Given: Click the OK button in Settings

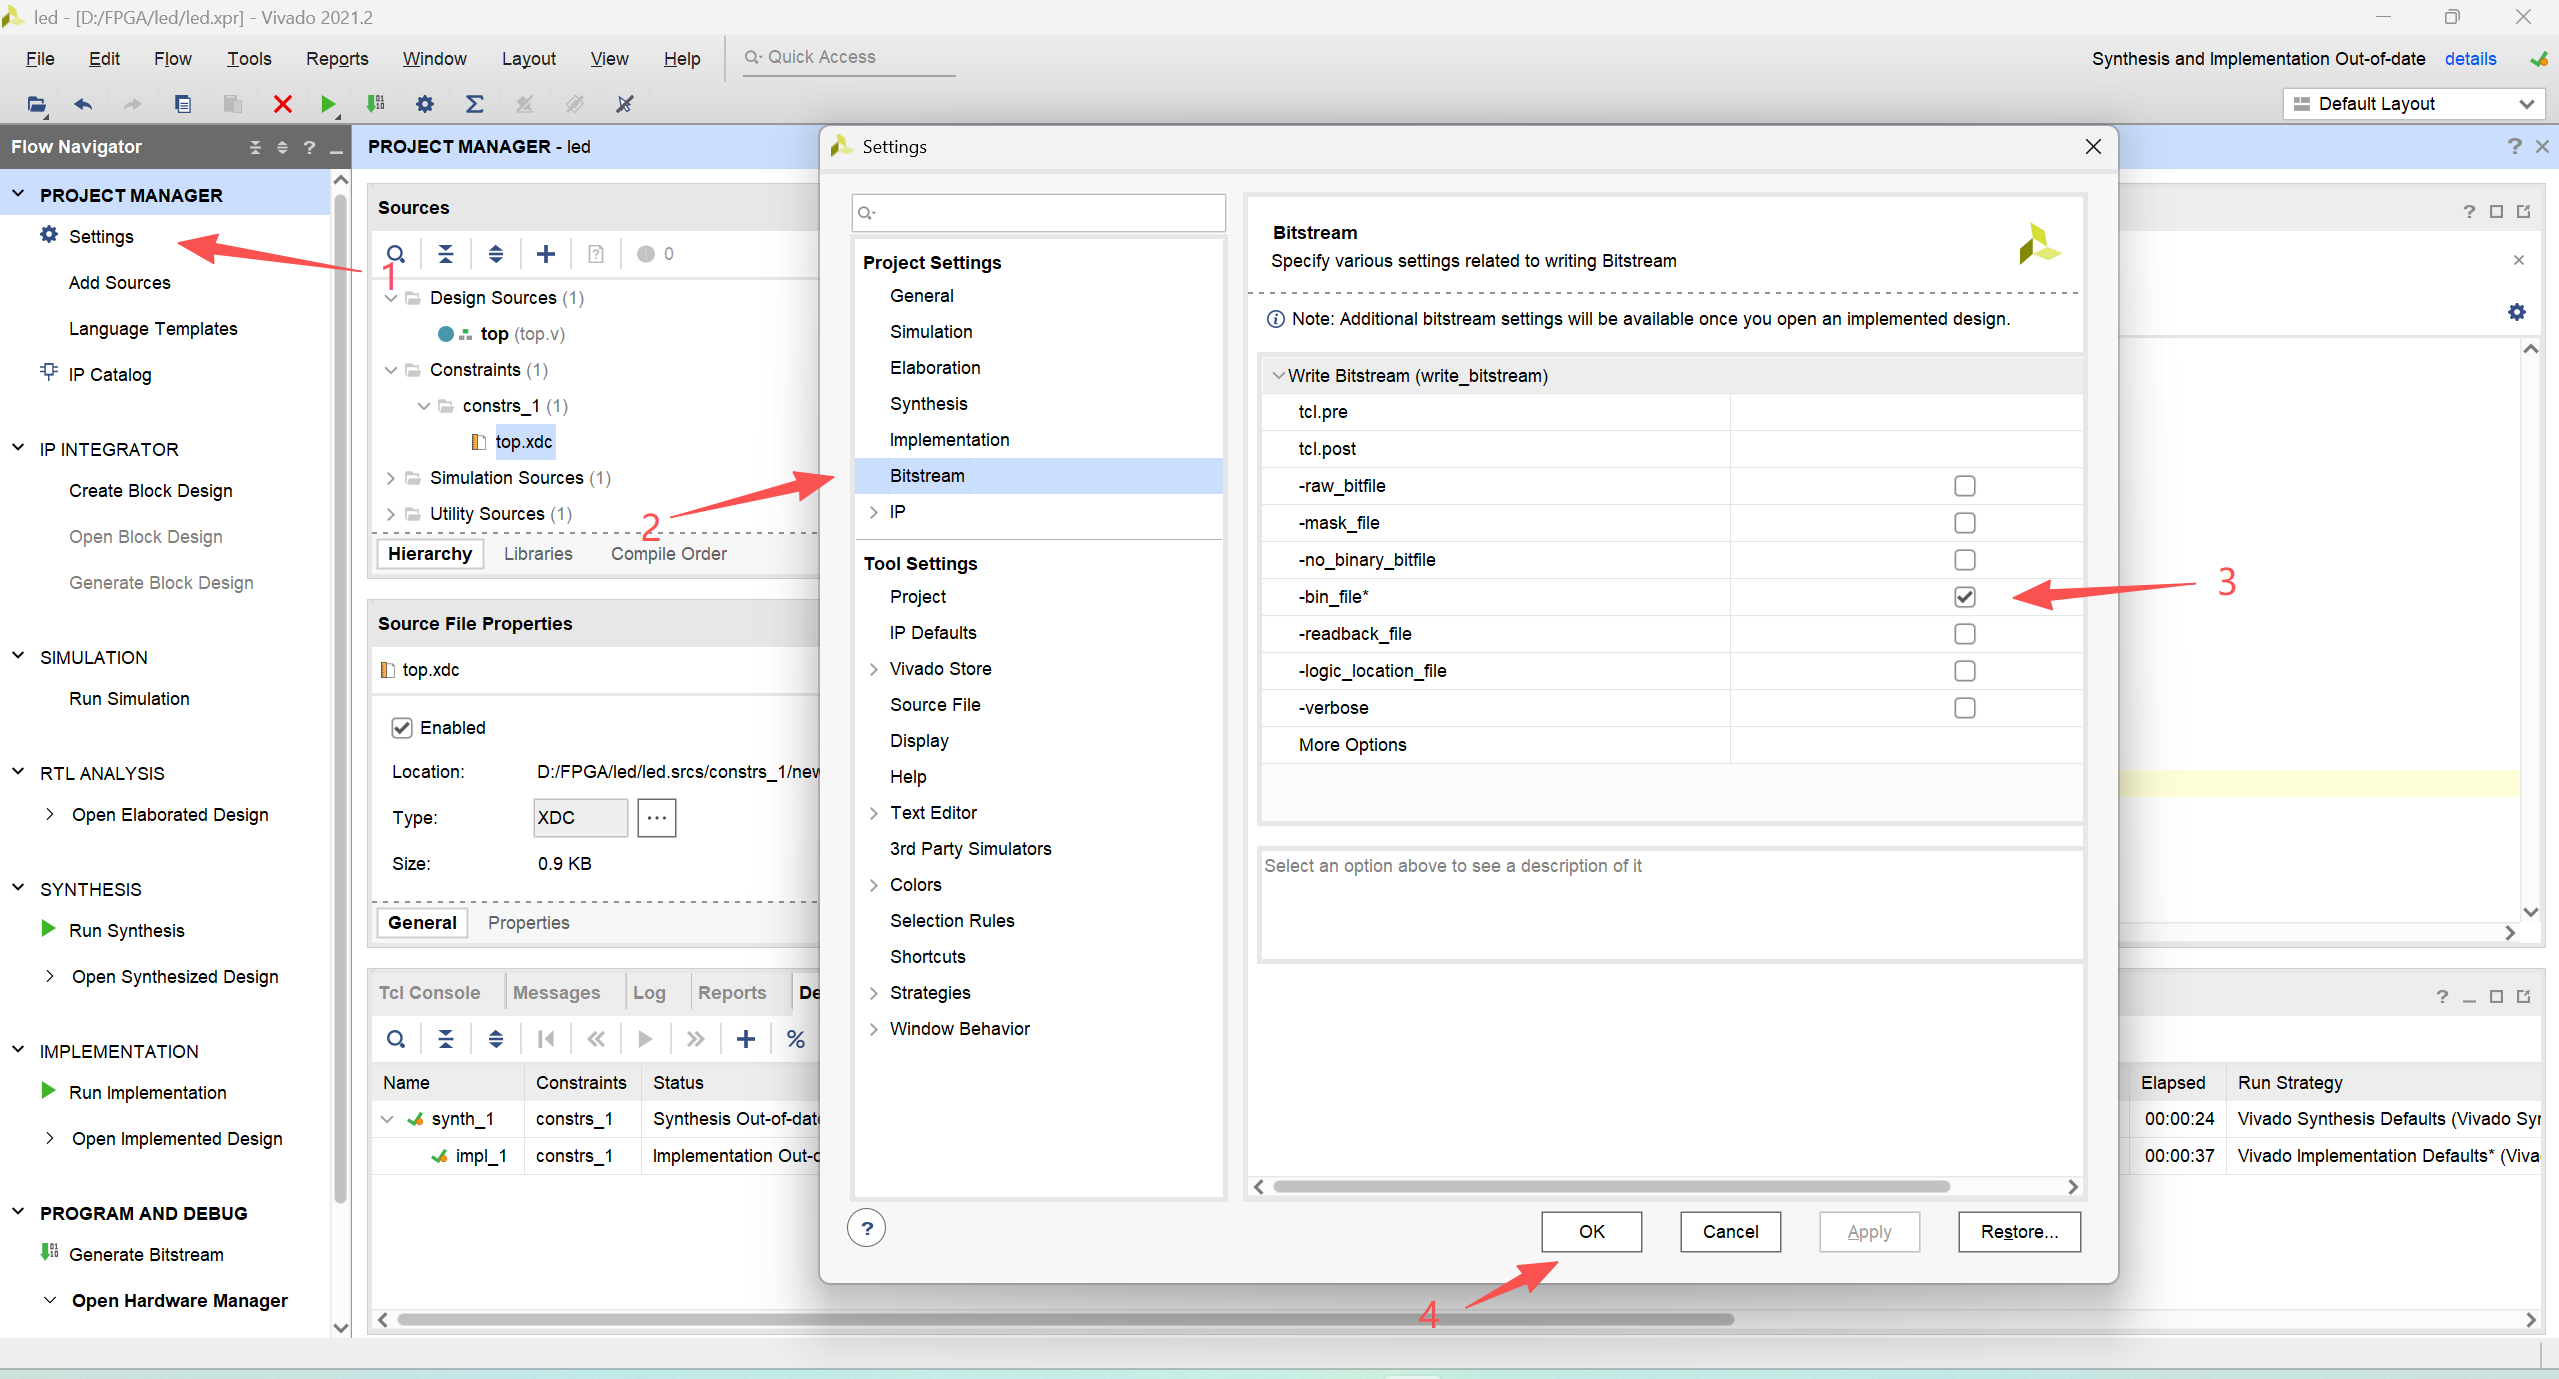Looking at the screenshot, I should tap(1591, 1232).
